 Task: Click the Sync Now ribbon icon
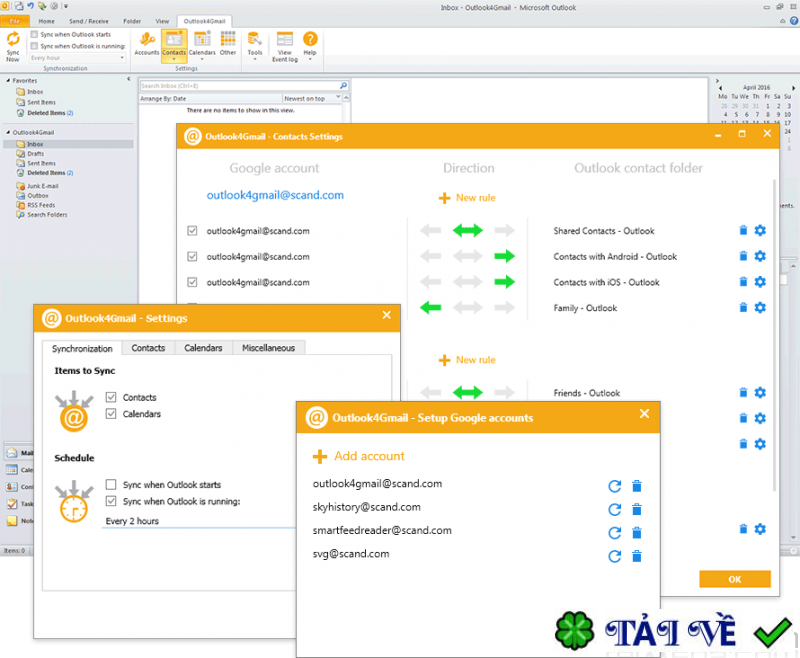pos(13,46)
